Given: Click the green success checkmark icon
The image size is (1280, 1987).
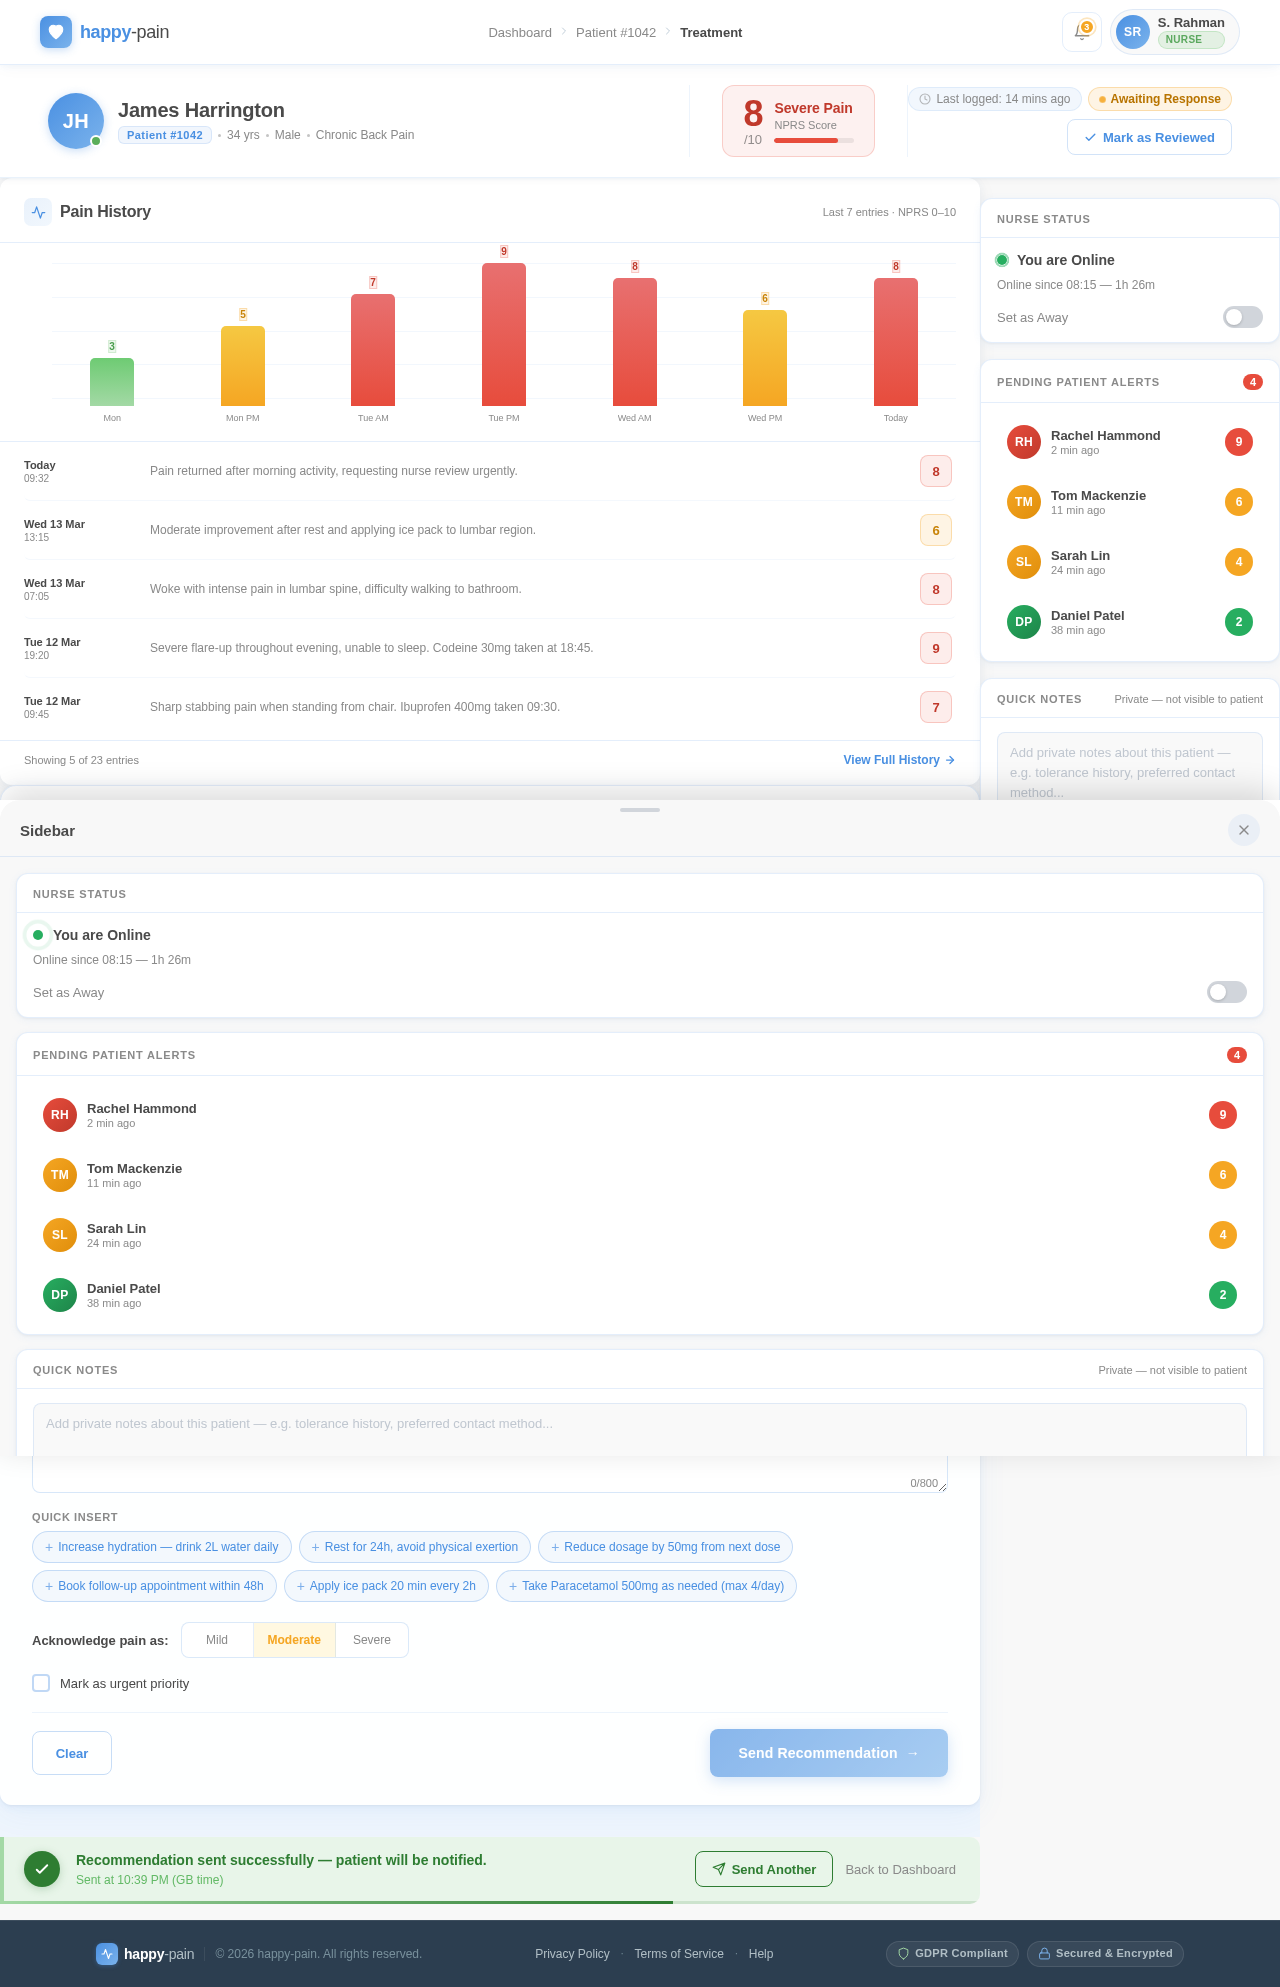Looking at the screenshot, I should 42,1868.
